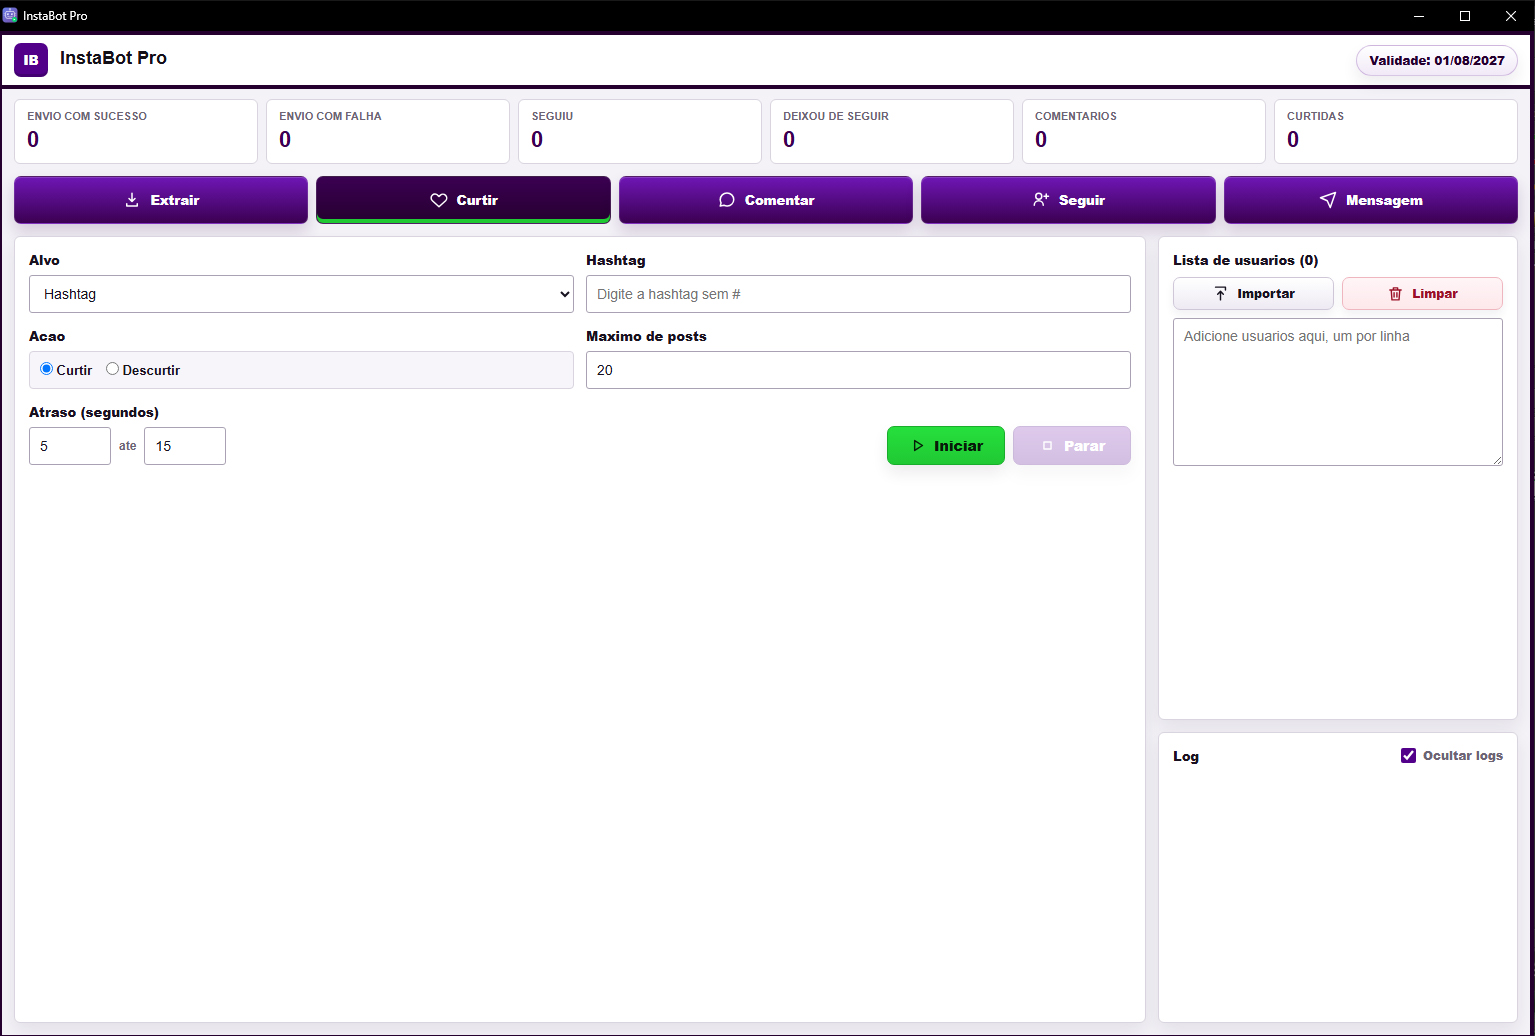Image resolution: width=1535 pixels, height=1036 pixels.
Task: Toggle the Ocultar logs checkbox
Action: (x=1409, y=756)
